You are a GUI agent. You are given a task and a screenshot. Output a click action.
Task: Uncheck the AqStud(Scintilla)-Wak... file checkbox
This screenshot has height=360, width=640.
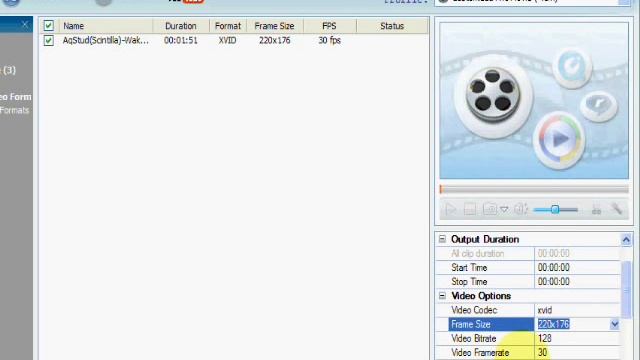point(49,40)
